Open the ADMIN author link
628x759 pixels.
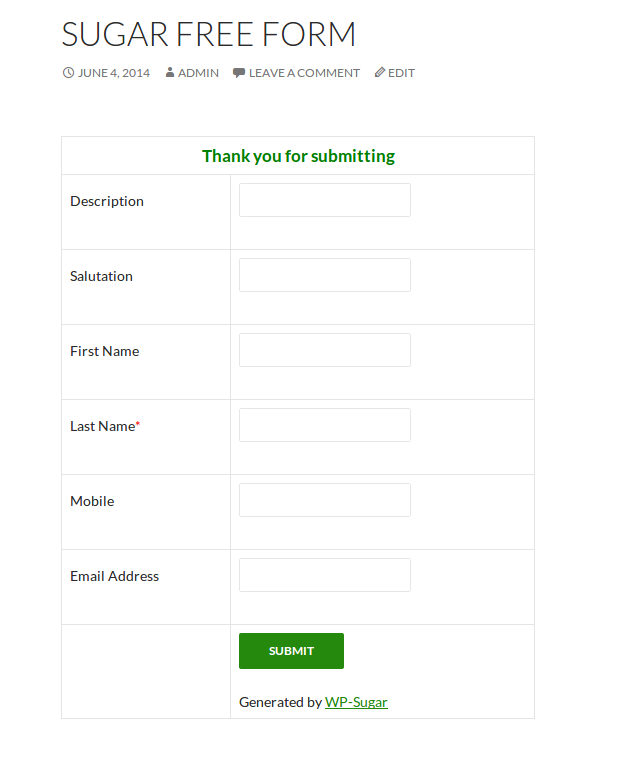click(198, 73)
